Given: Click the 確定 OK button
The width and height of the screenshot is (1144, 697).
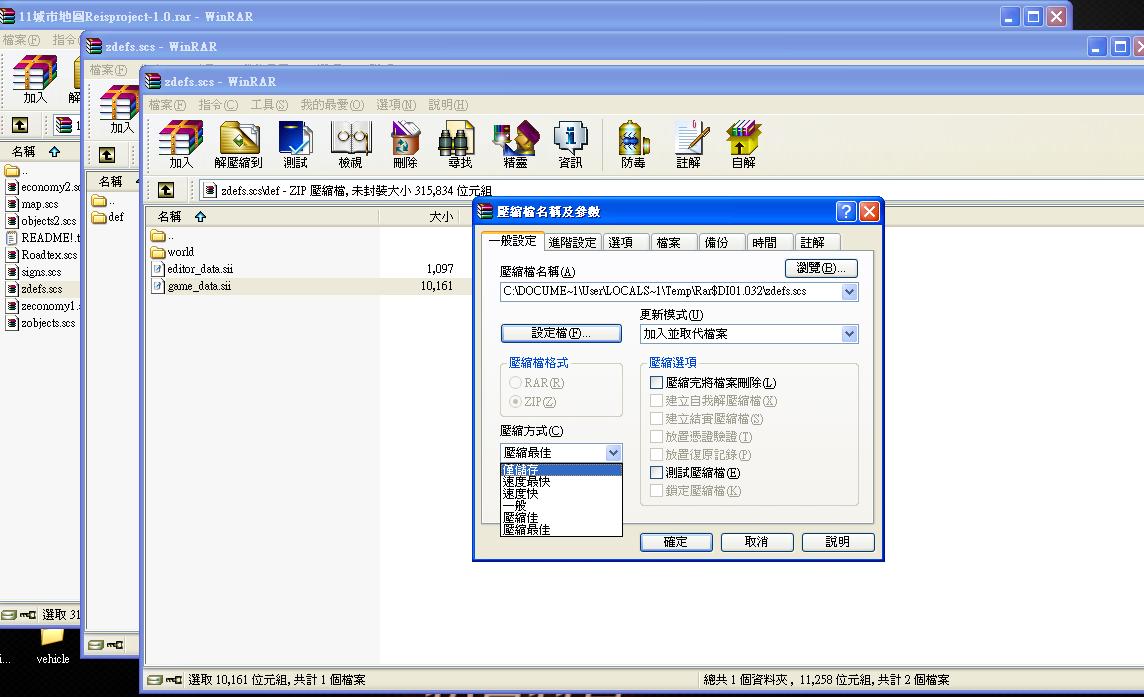Looking at the screenshot, I should (x=676, y=542).
